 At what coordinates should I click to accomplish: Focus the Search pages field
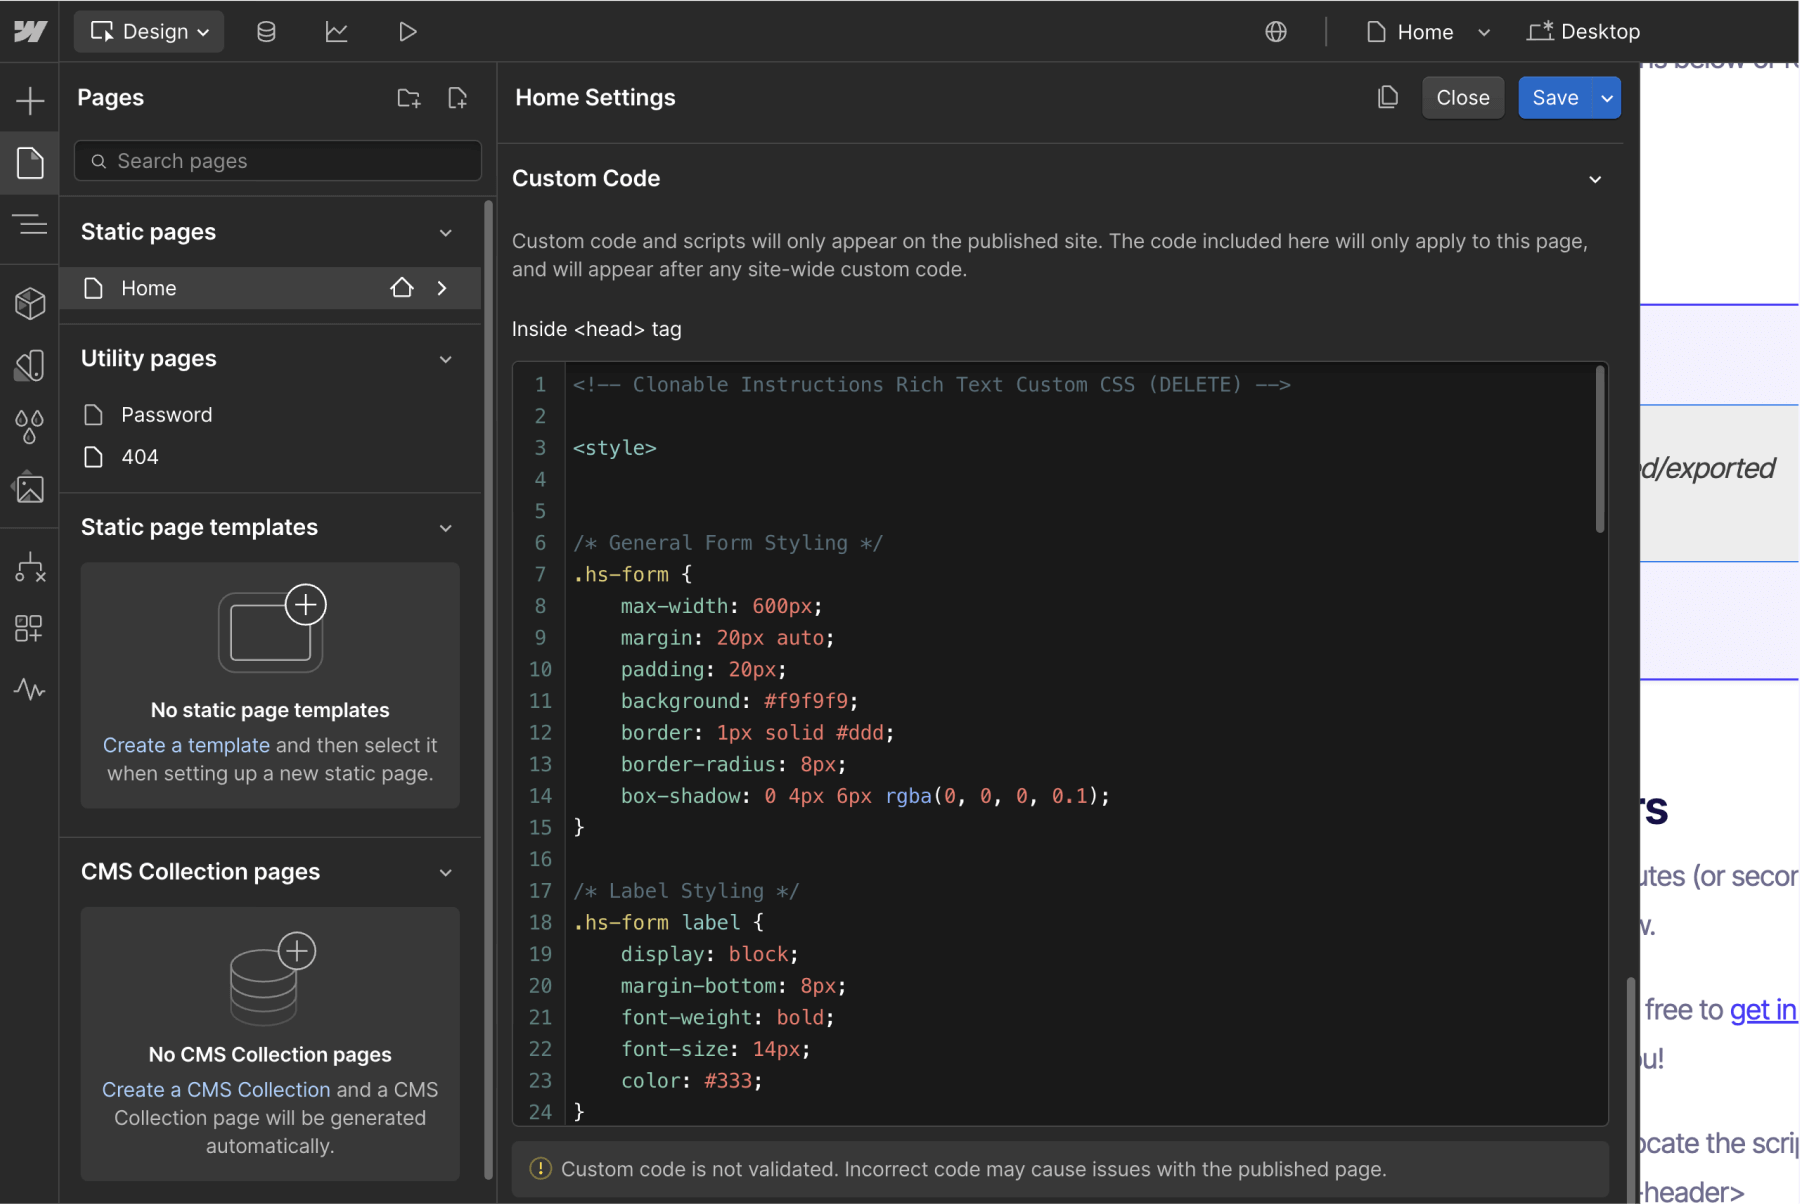coord(278,161)
